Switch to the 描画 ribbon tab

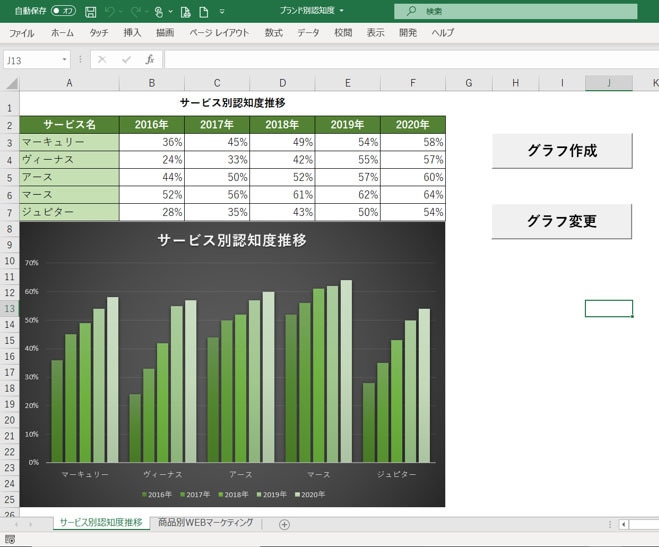pos(165,33)
